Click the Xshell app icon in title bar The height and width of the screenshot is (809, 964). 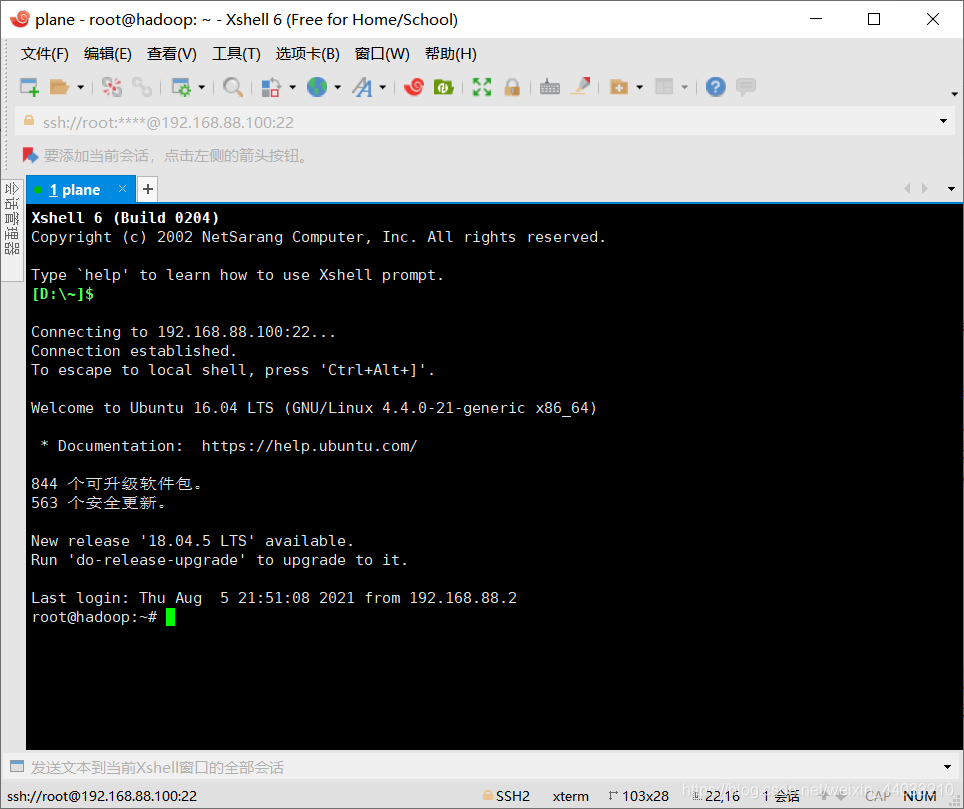pyautogui.click(x=20, y=19)
